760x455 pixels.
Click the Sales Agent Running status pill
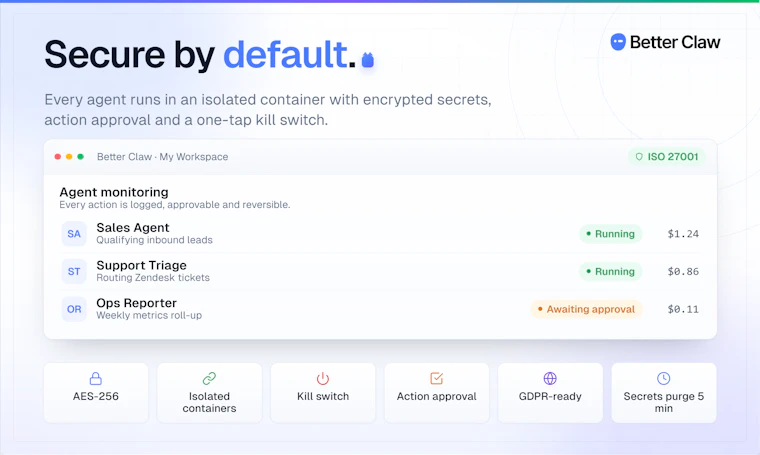point(611,234)
